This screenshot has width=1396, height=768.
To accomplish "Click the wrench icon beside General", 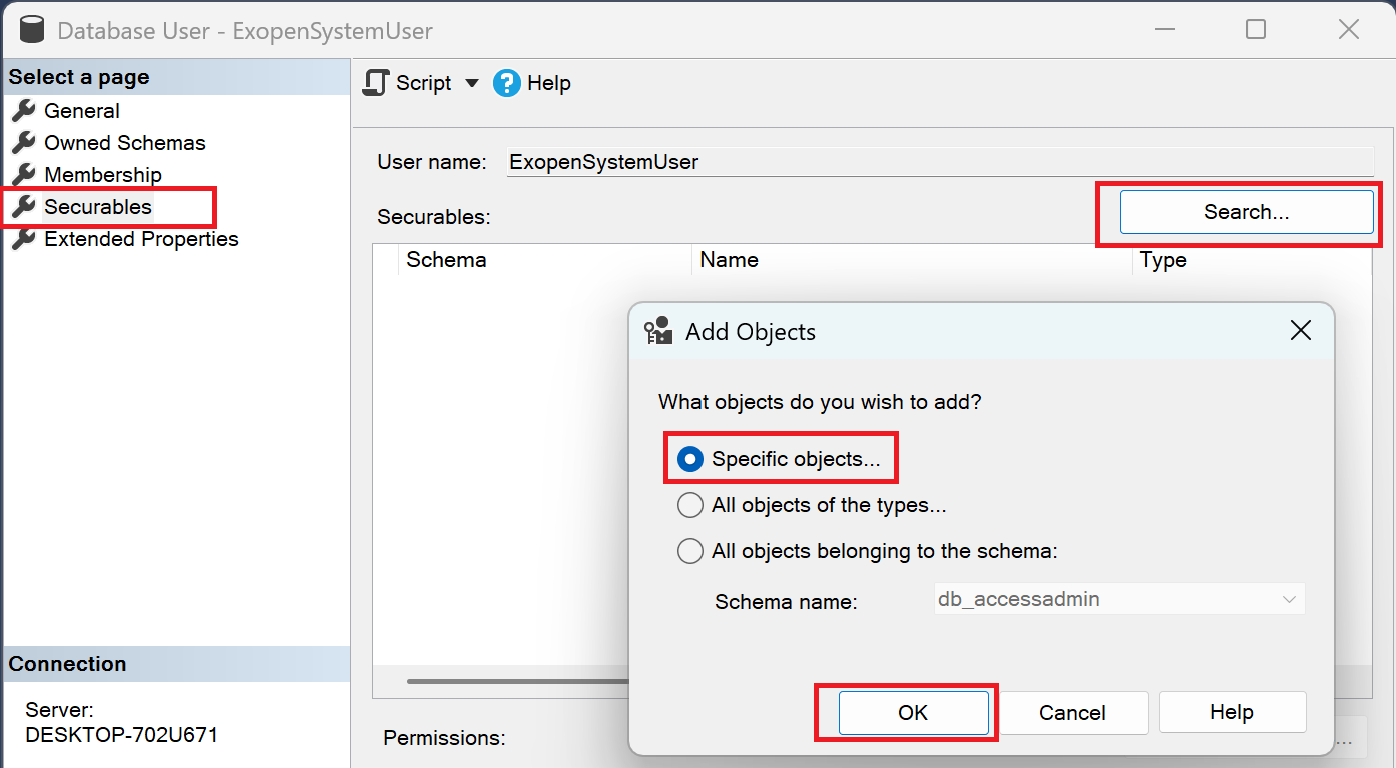I will pyautogui.click(x=23, y=111).
